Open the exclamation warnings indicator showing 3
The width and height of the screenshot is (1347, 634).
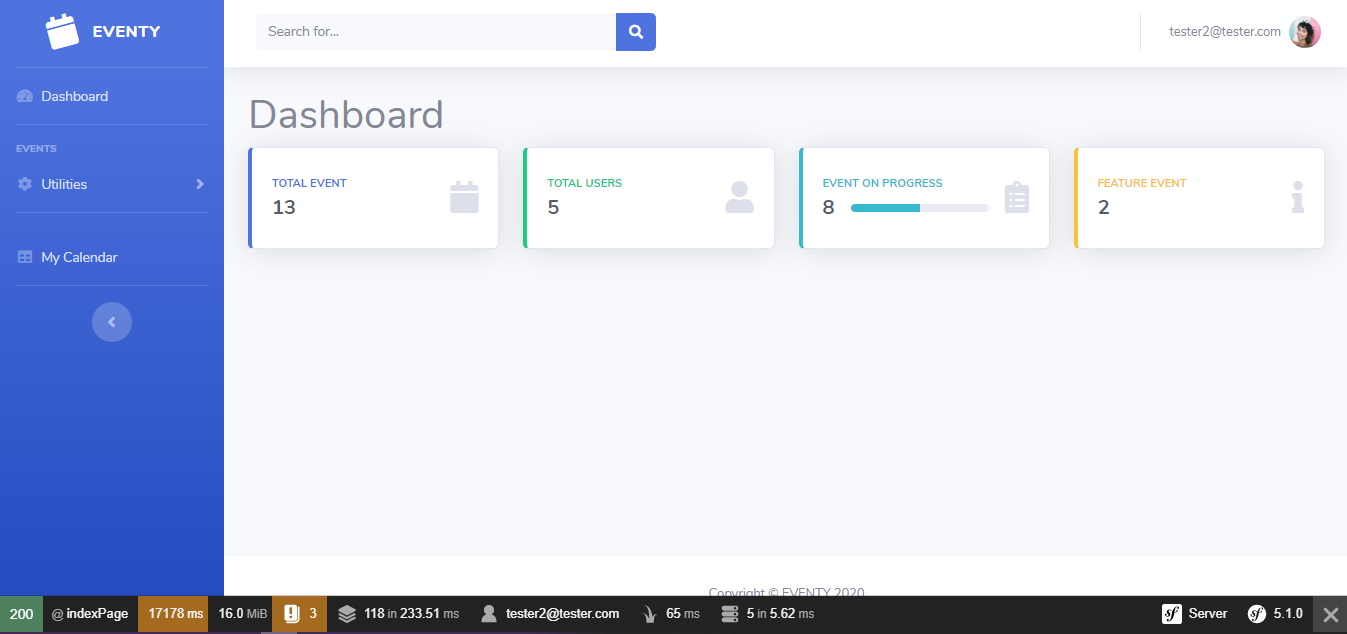point(292,613)
